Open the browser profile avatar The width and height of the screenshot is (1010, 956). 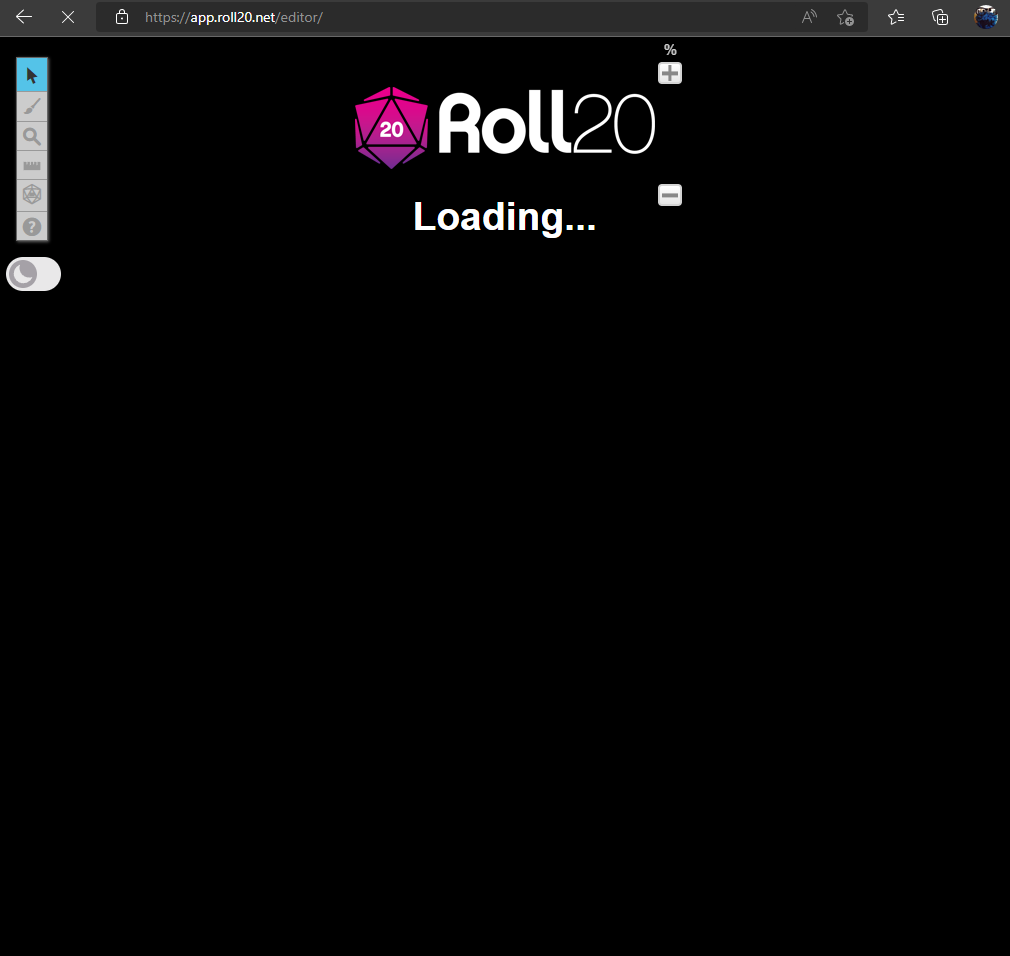click(x=986, y=17)
